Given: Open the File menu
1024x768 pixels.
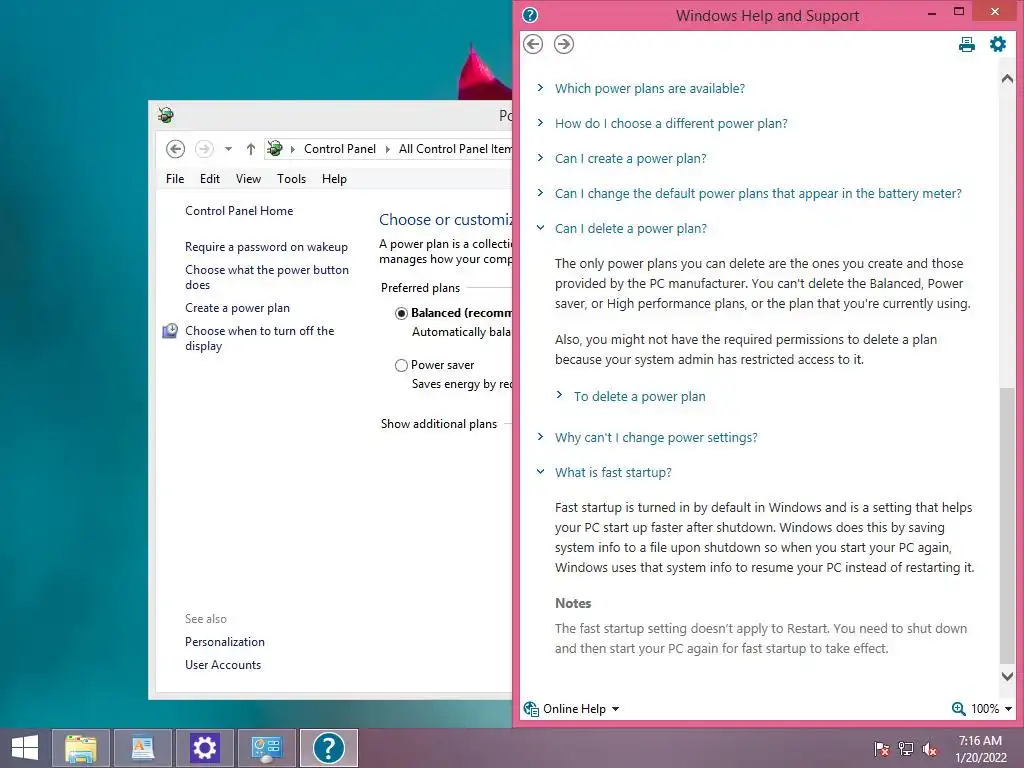Looking at the screenshot, I should 175,179.
